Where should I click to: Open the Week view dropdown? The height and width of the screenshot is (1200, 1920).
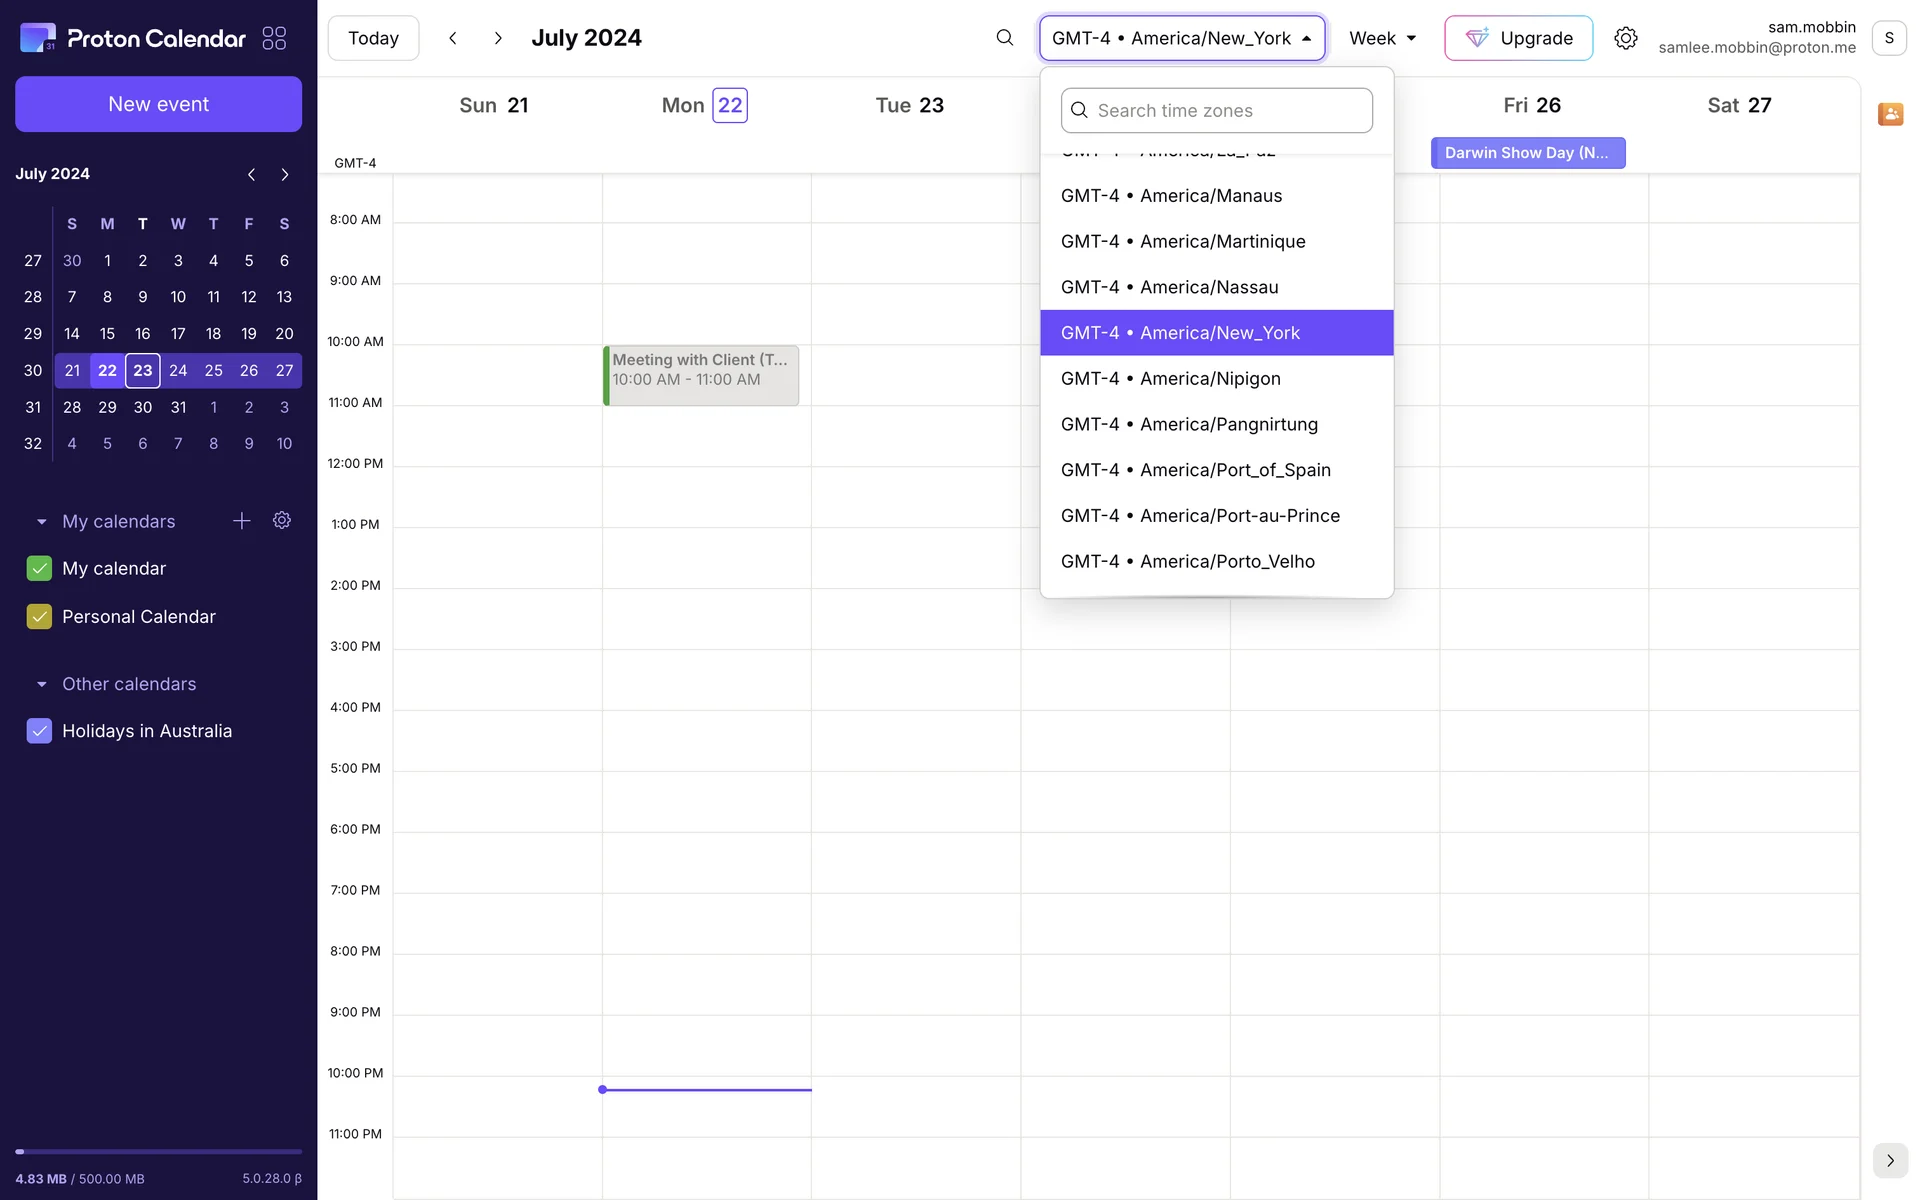(1382, 38)
